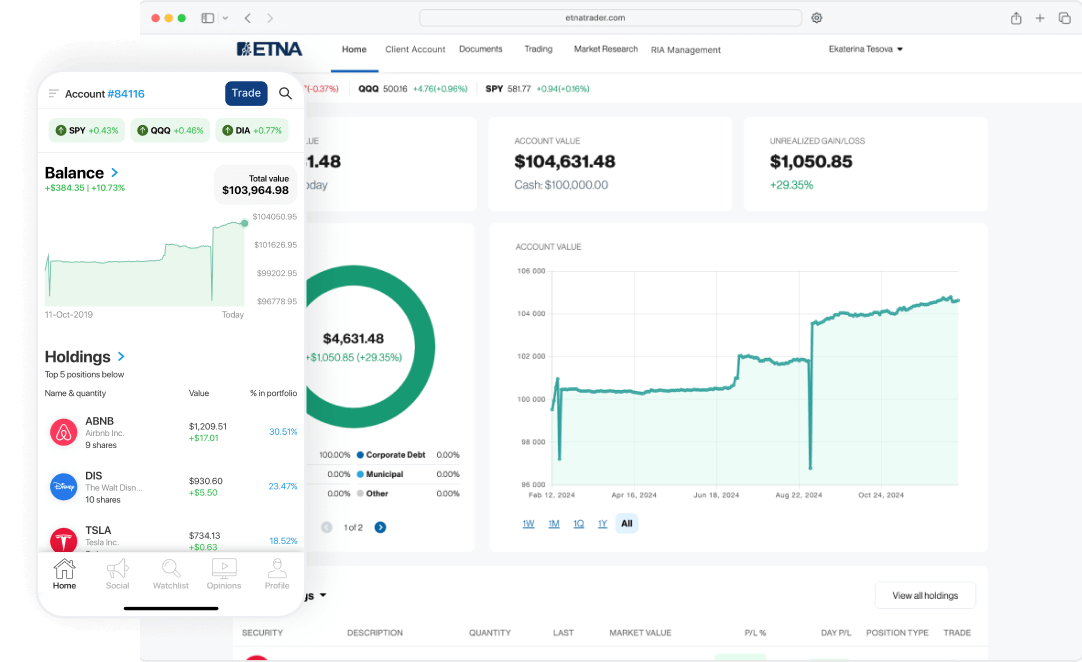Open the mobile app's menu icon beside Account
This screenshot has width=1082, height=662.
pos(53,93)
